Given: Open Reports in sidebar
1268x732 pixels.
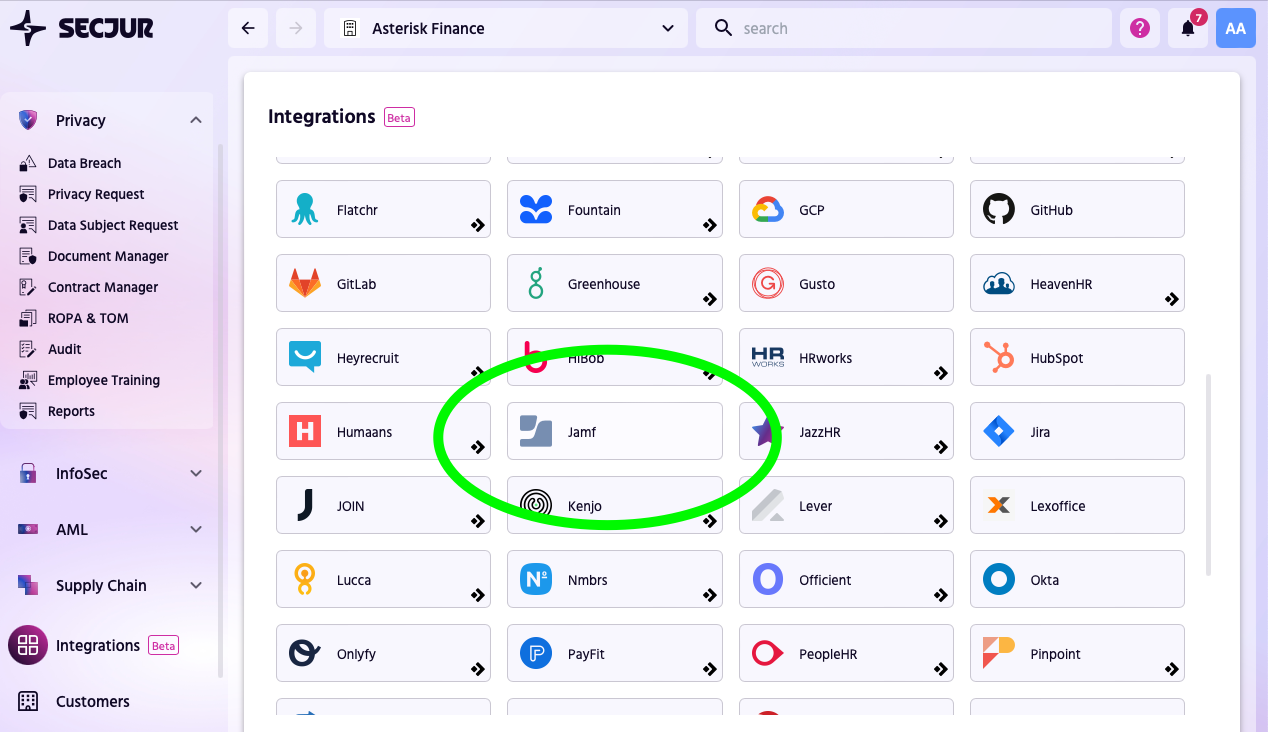Looking at the screenshot, I should [71, 411].
